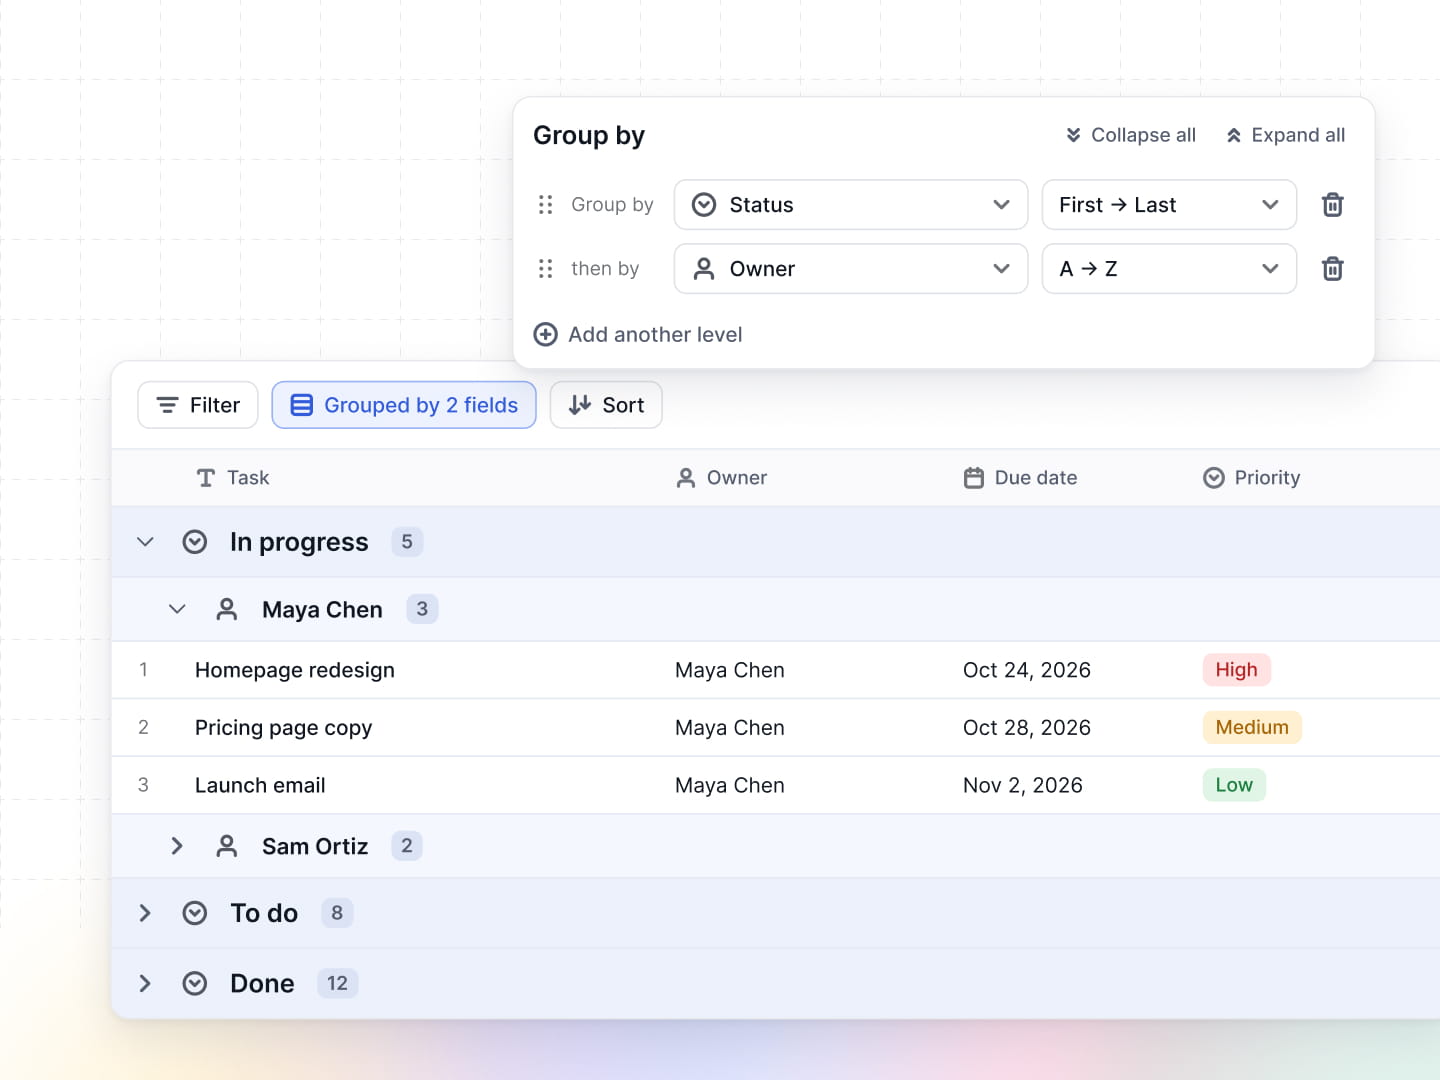Screen dimensions: 1440x1080
Task: Click the Homepage redesign task
Action: tap(295, 670)
